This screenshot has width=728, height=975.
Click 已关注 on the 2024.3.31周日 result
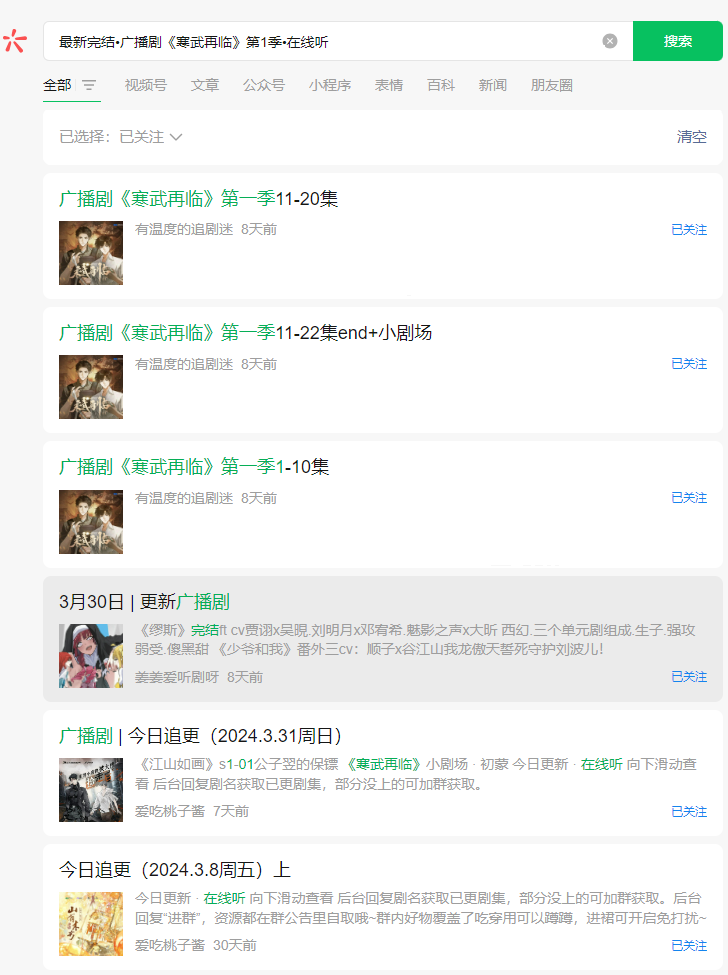689,811
